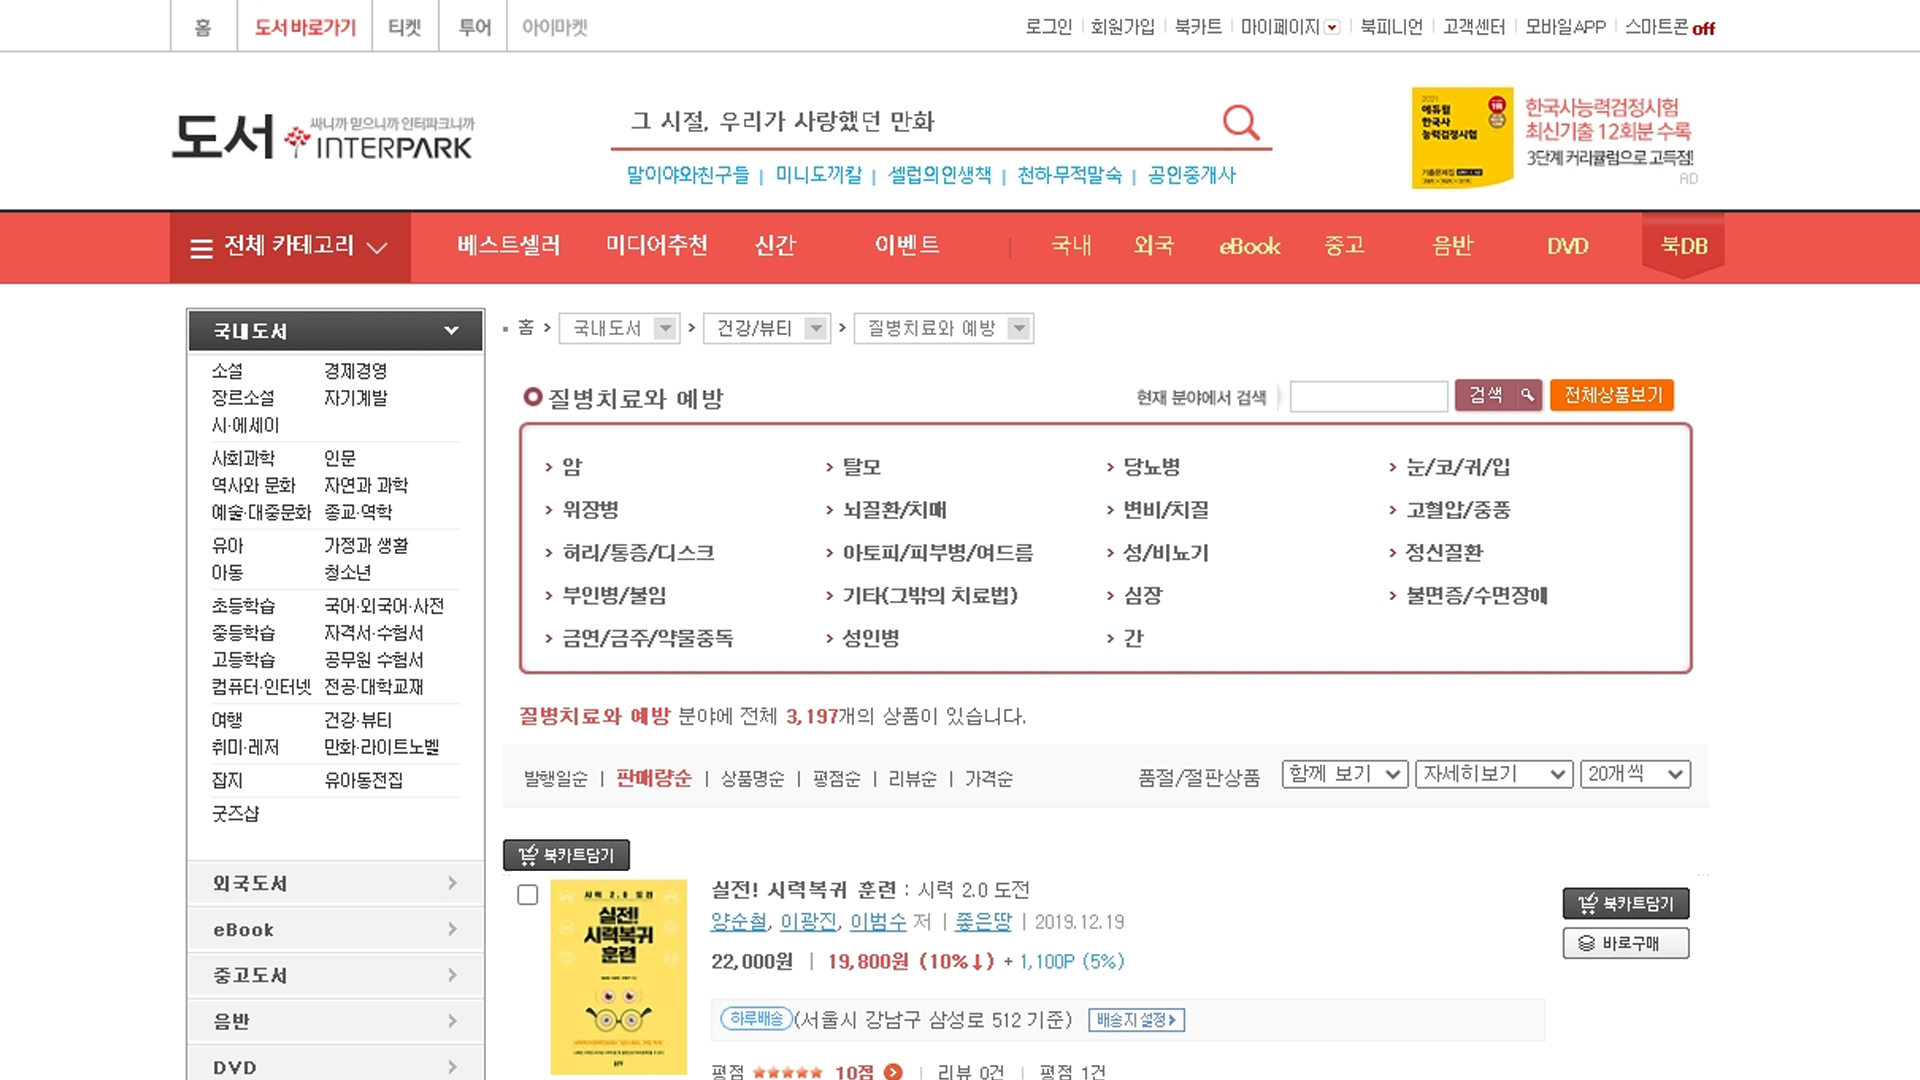This screenshot has height=1080, width=1920.
Task: Toggle the 스마트폰 off switch
Action: (x=1703, y=29)
